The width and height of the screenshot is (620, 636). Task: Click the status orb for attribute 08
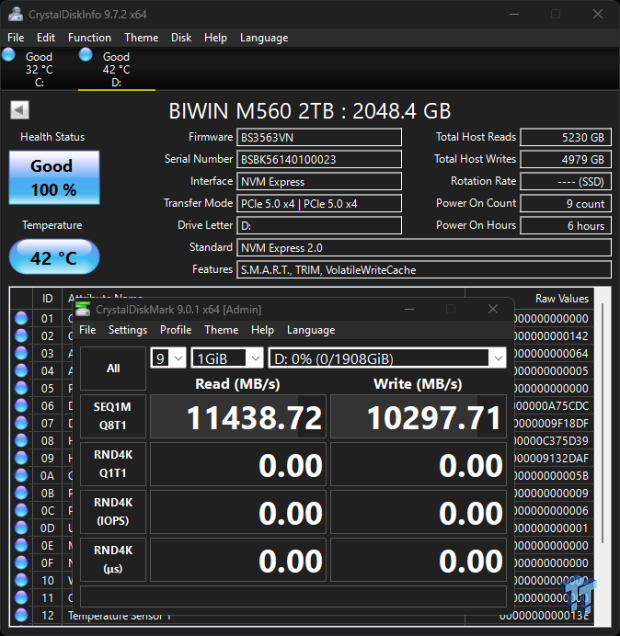pyautogui.click(x=21, y=440)
